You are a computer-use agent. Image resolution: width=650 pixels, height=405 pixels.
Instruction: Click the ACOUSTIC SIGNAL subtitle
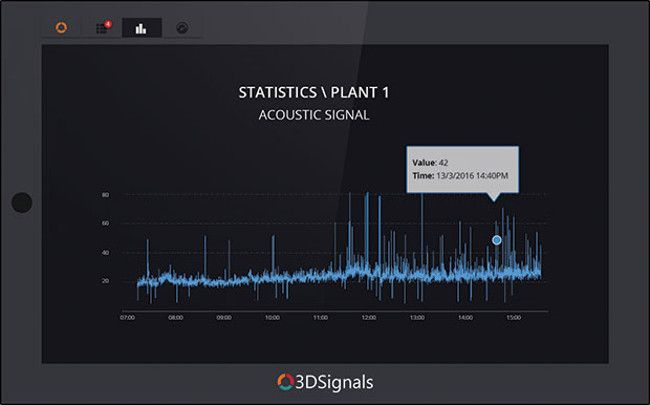[314, 116]
